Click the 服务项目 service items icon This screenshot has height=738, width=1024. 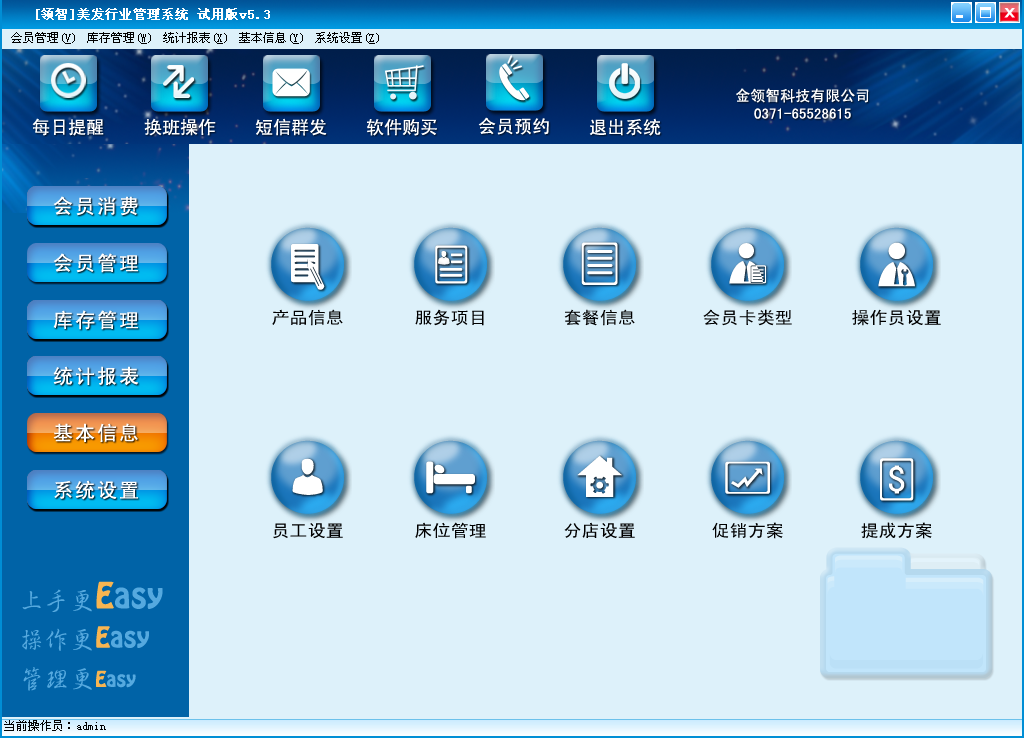tap(451, 266)
